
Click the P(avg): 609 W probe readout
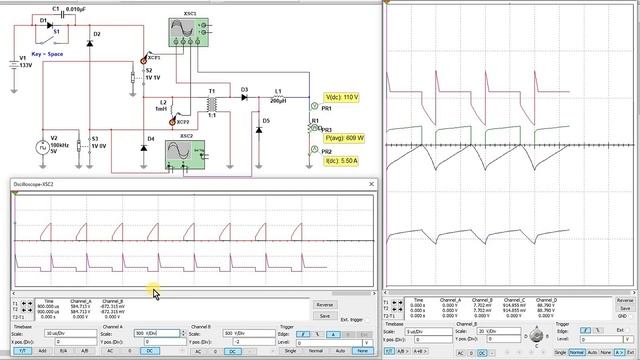tap(344, 138)
